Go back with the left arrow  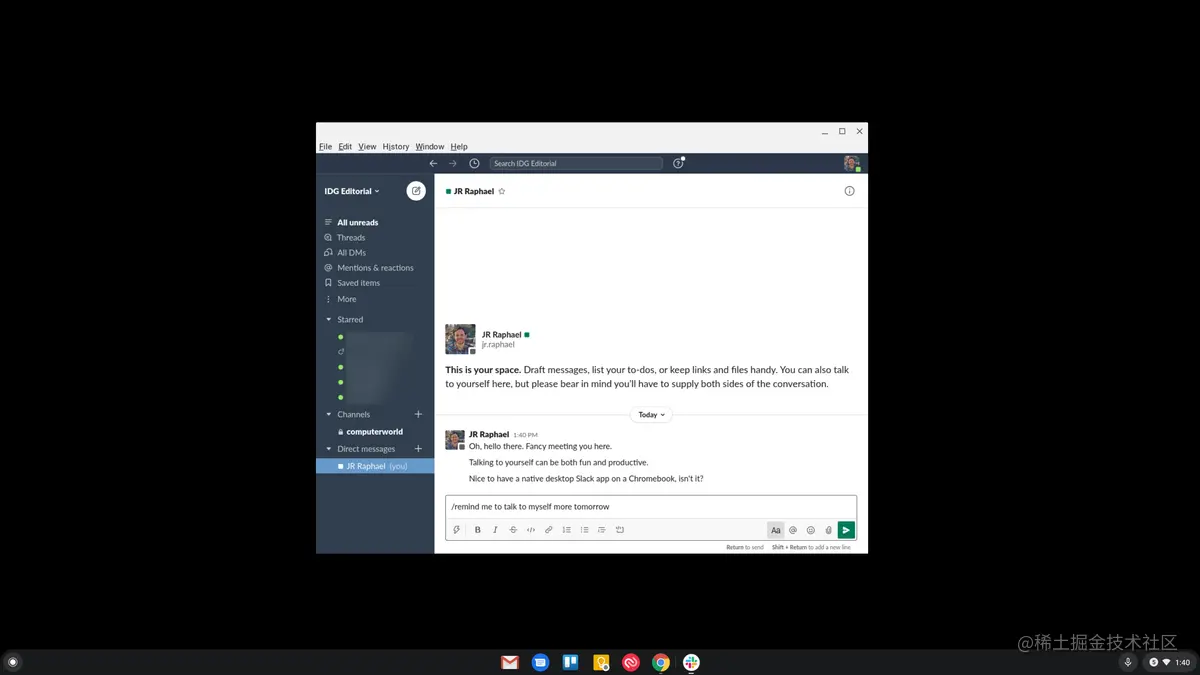433,163
